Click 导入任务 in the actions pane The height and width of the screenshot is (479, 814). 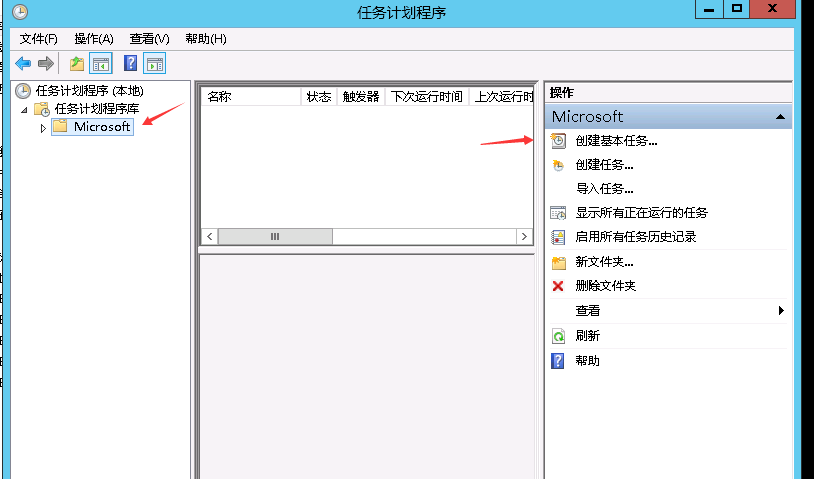[604, 189]
